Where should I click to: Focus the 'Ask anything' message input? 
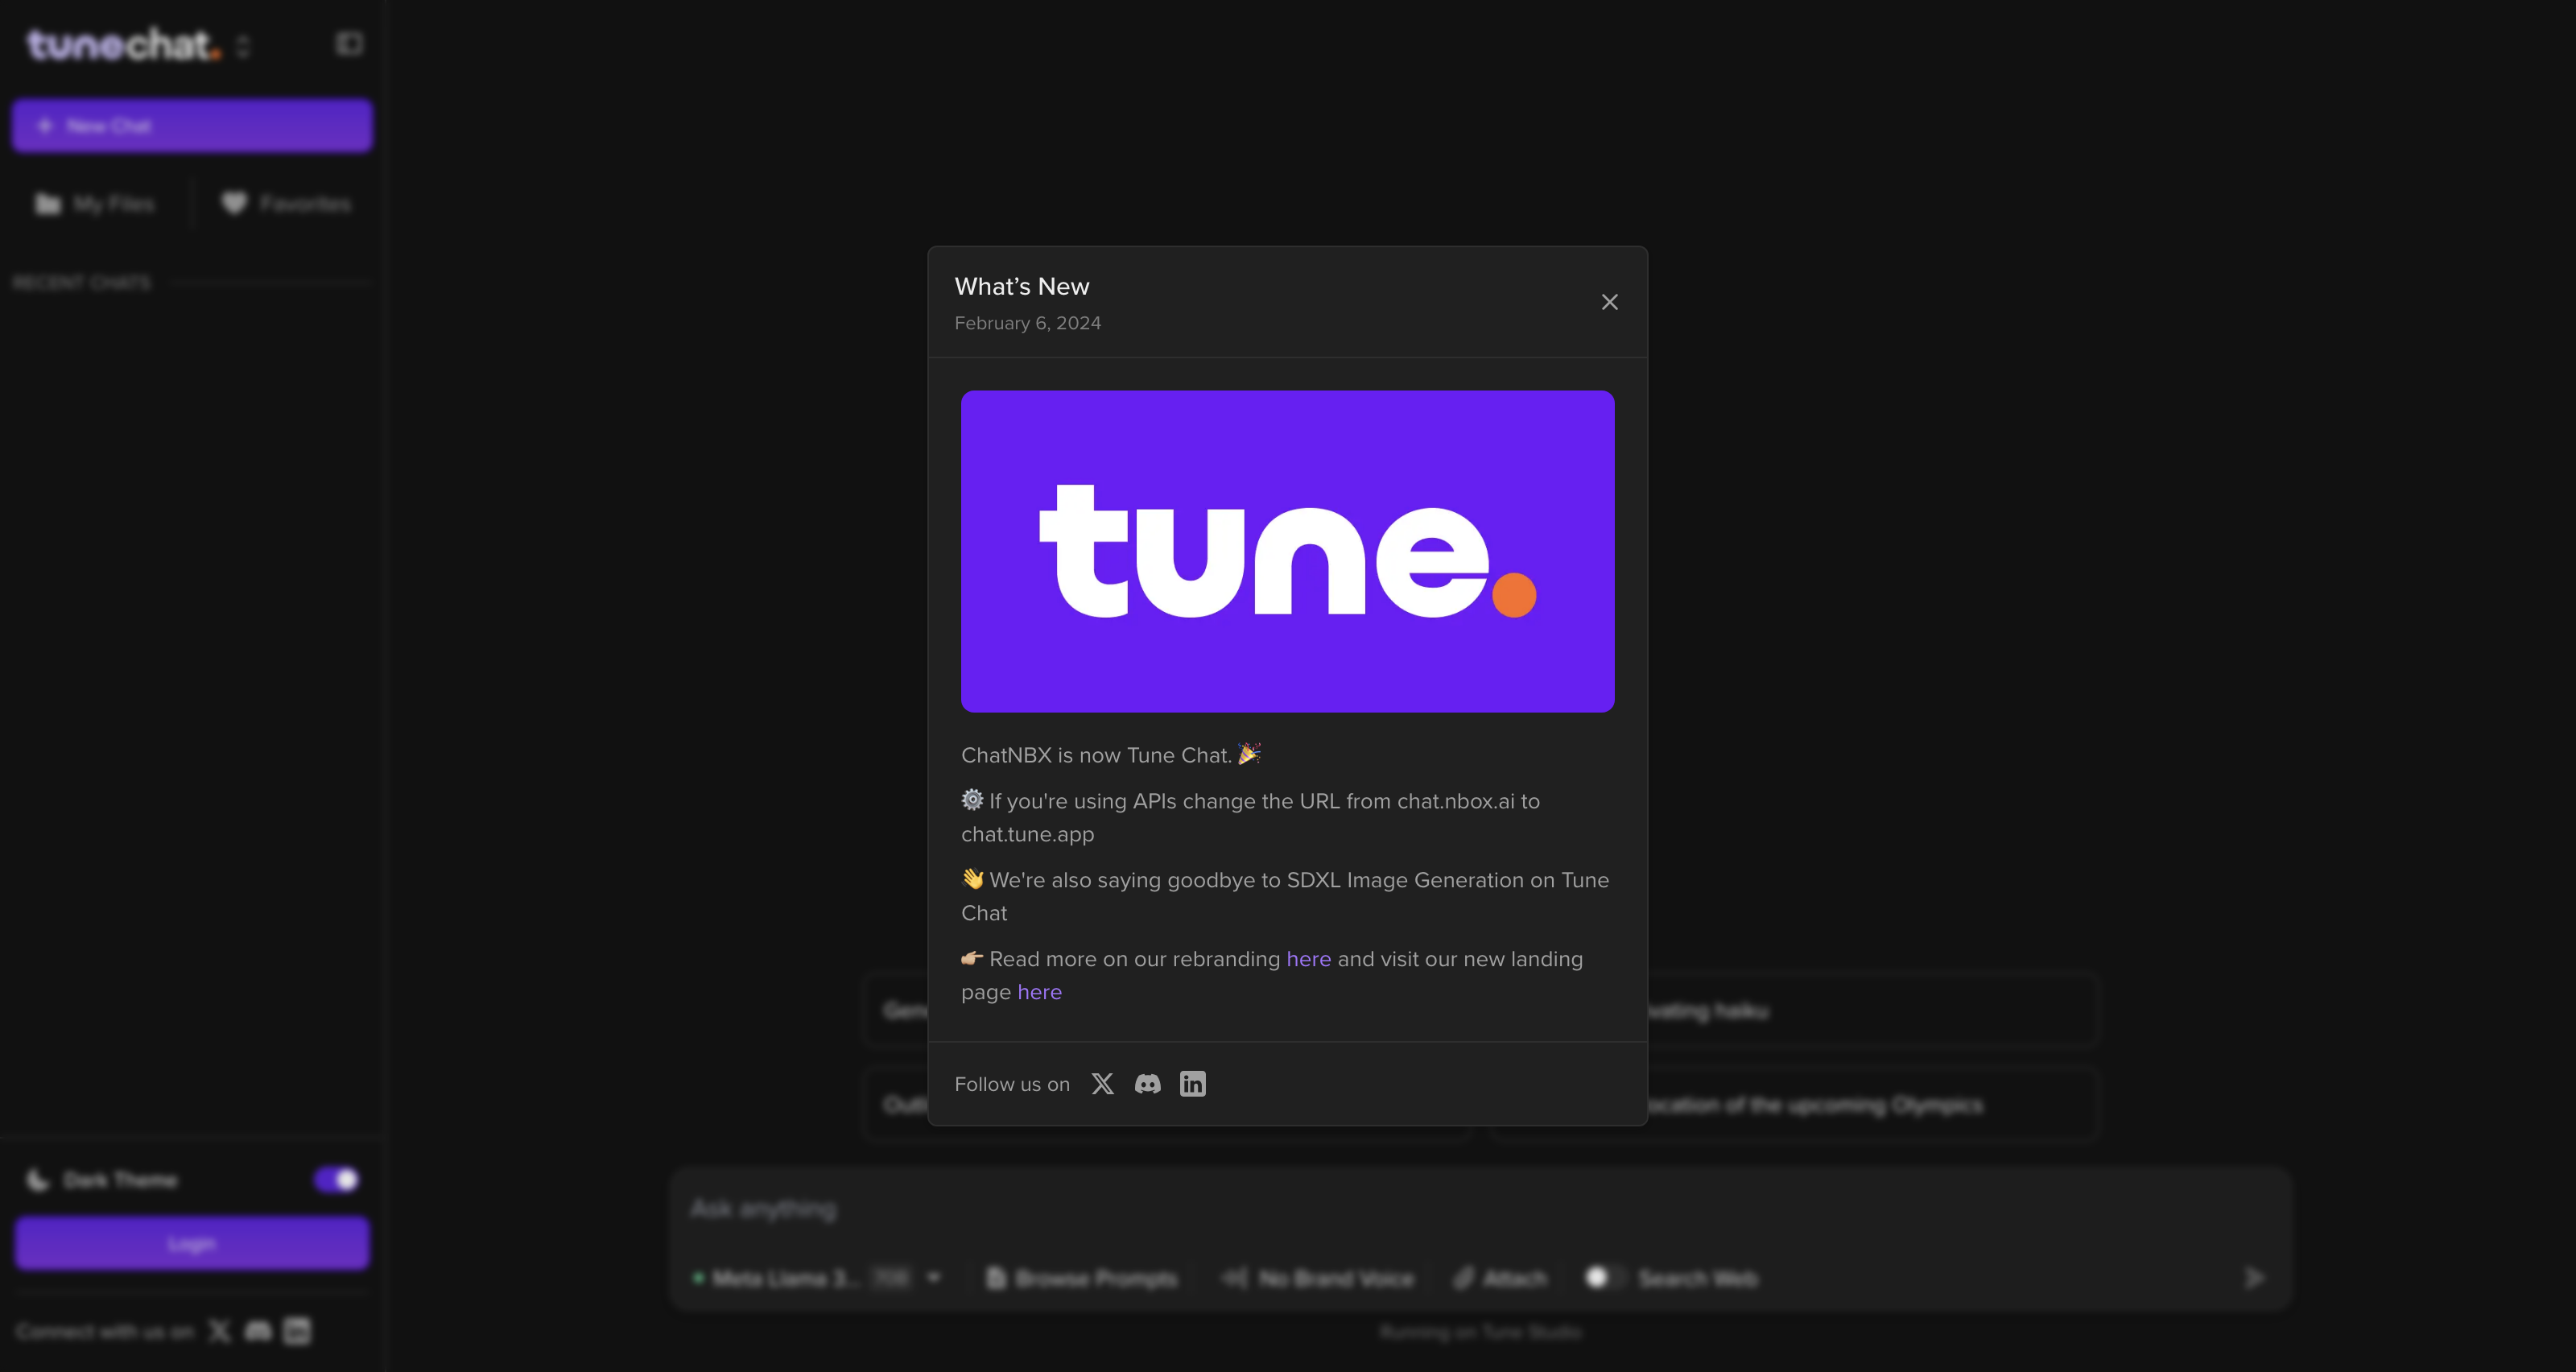[1480, 1209]
